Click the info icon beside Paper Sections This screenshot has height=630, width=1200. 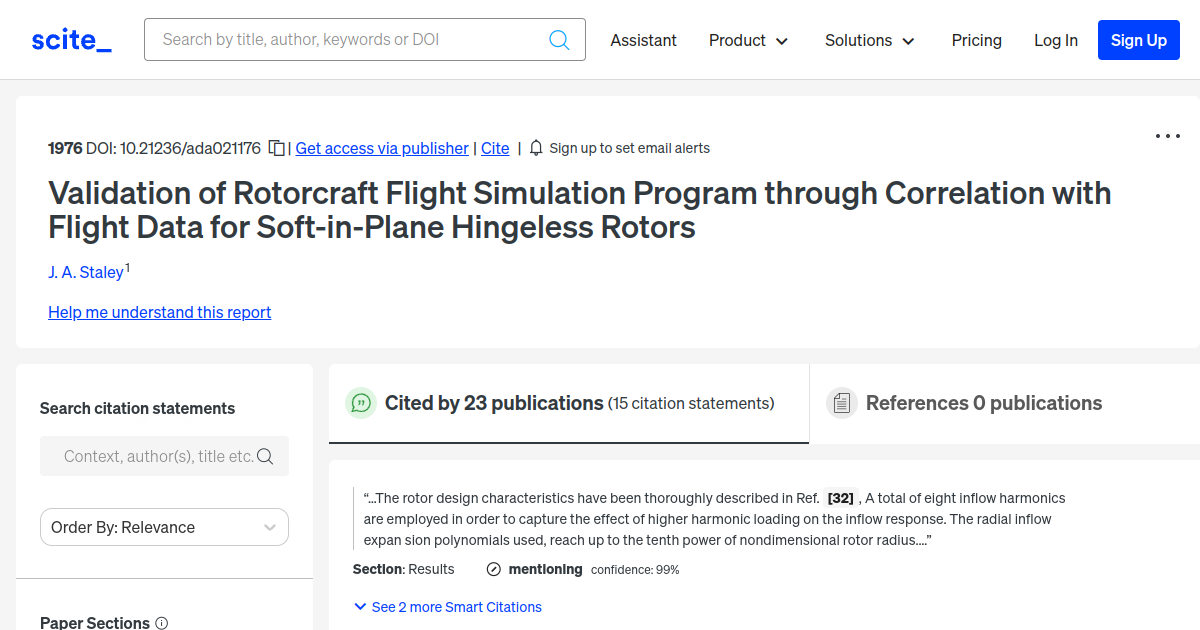coord(161,623)
